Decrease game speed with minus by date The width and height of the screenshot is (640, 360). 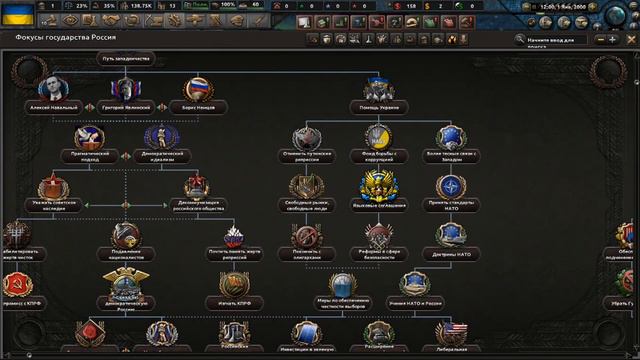pos(526,7)
